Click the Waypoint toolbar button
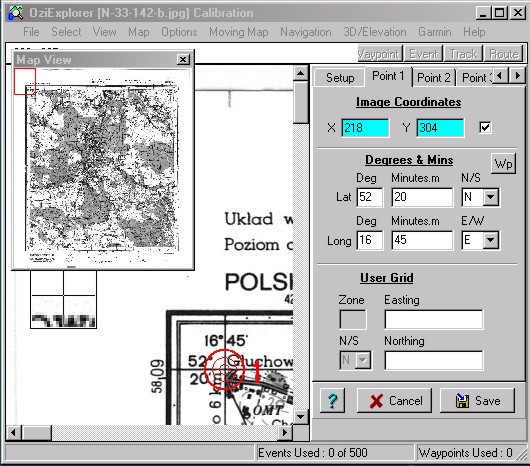Viewport: 530px width, 466px height. click(380, 54)
